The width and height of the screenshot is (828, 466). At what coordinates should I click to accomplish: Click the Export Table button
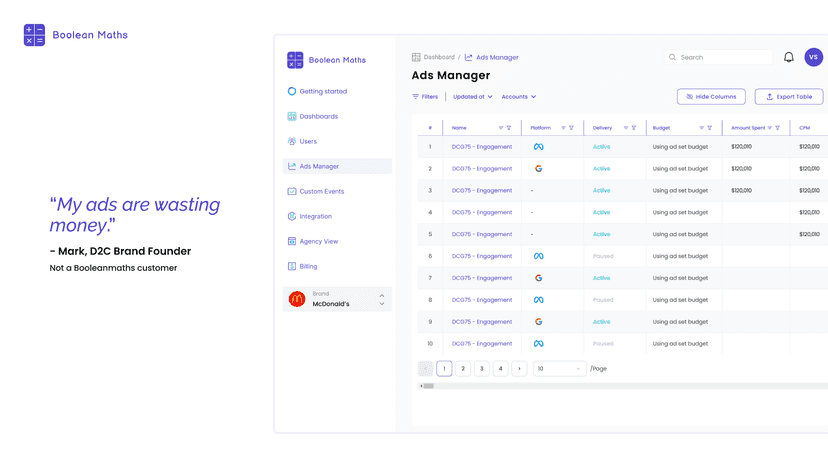[788, 97]
